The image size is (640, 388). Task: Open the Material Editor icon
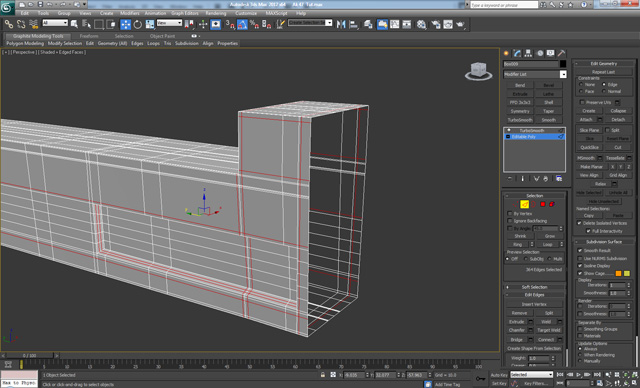(421, 24)
